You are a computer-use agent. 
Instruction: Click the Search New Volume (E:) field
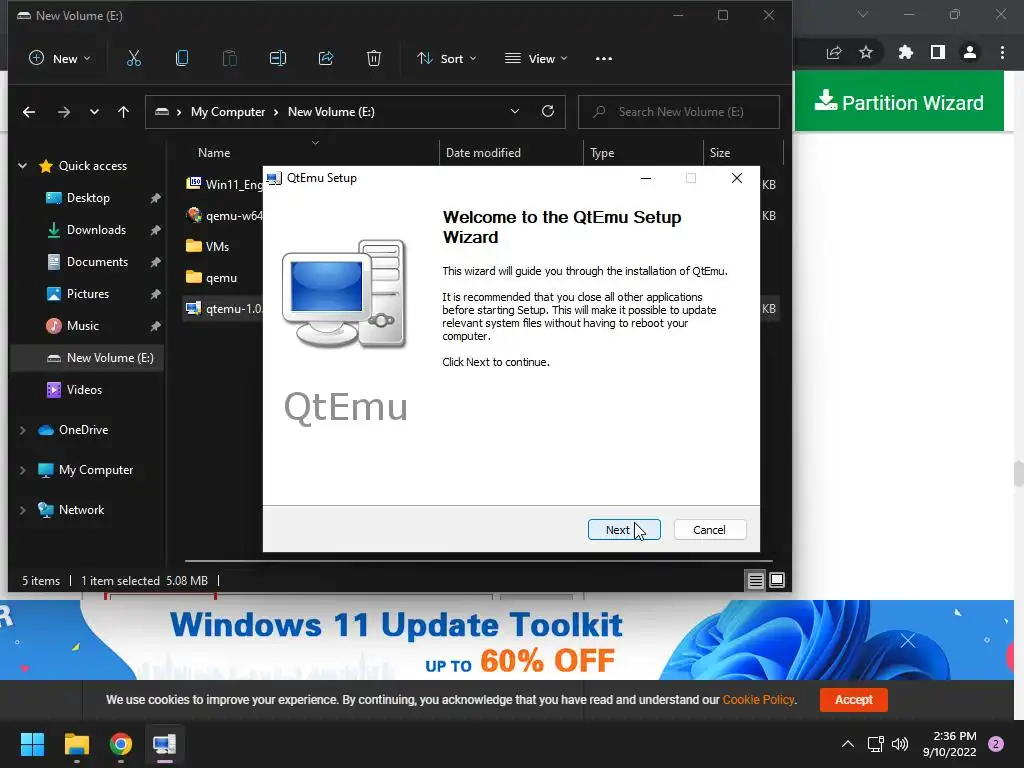(679, 112)
